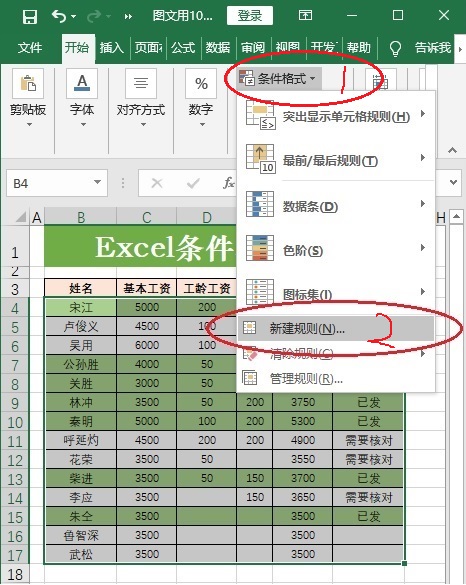Click the cancel X in formula bar
The image size is (466, 585).
(x=157, y=183)
